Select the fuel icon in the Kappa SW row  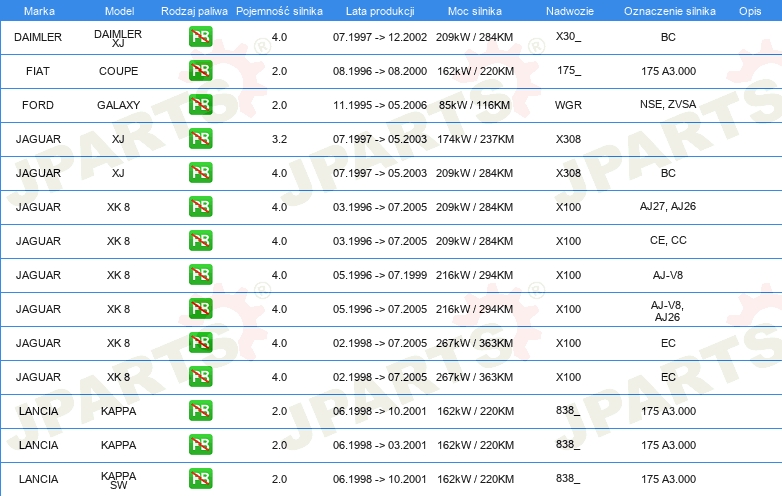tap(200, 479)
